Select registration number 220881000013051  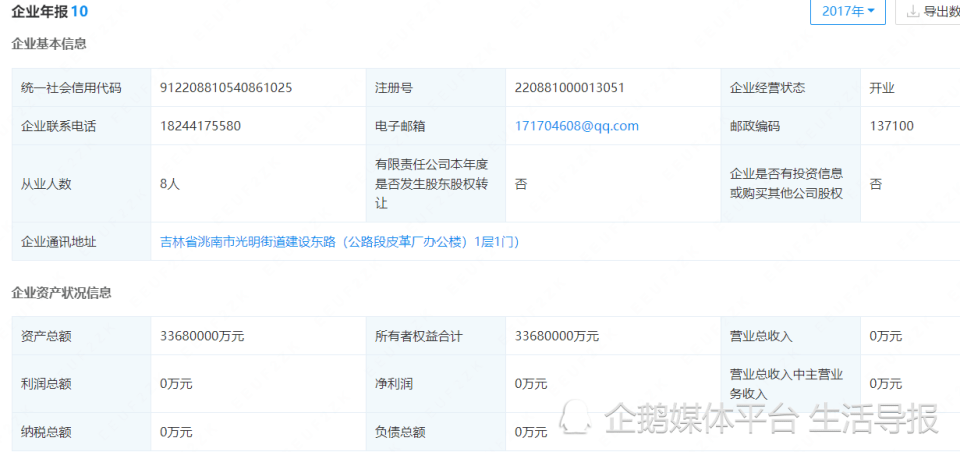[x=569, y=88]
